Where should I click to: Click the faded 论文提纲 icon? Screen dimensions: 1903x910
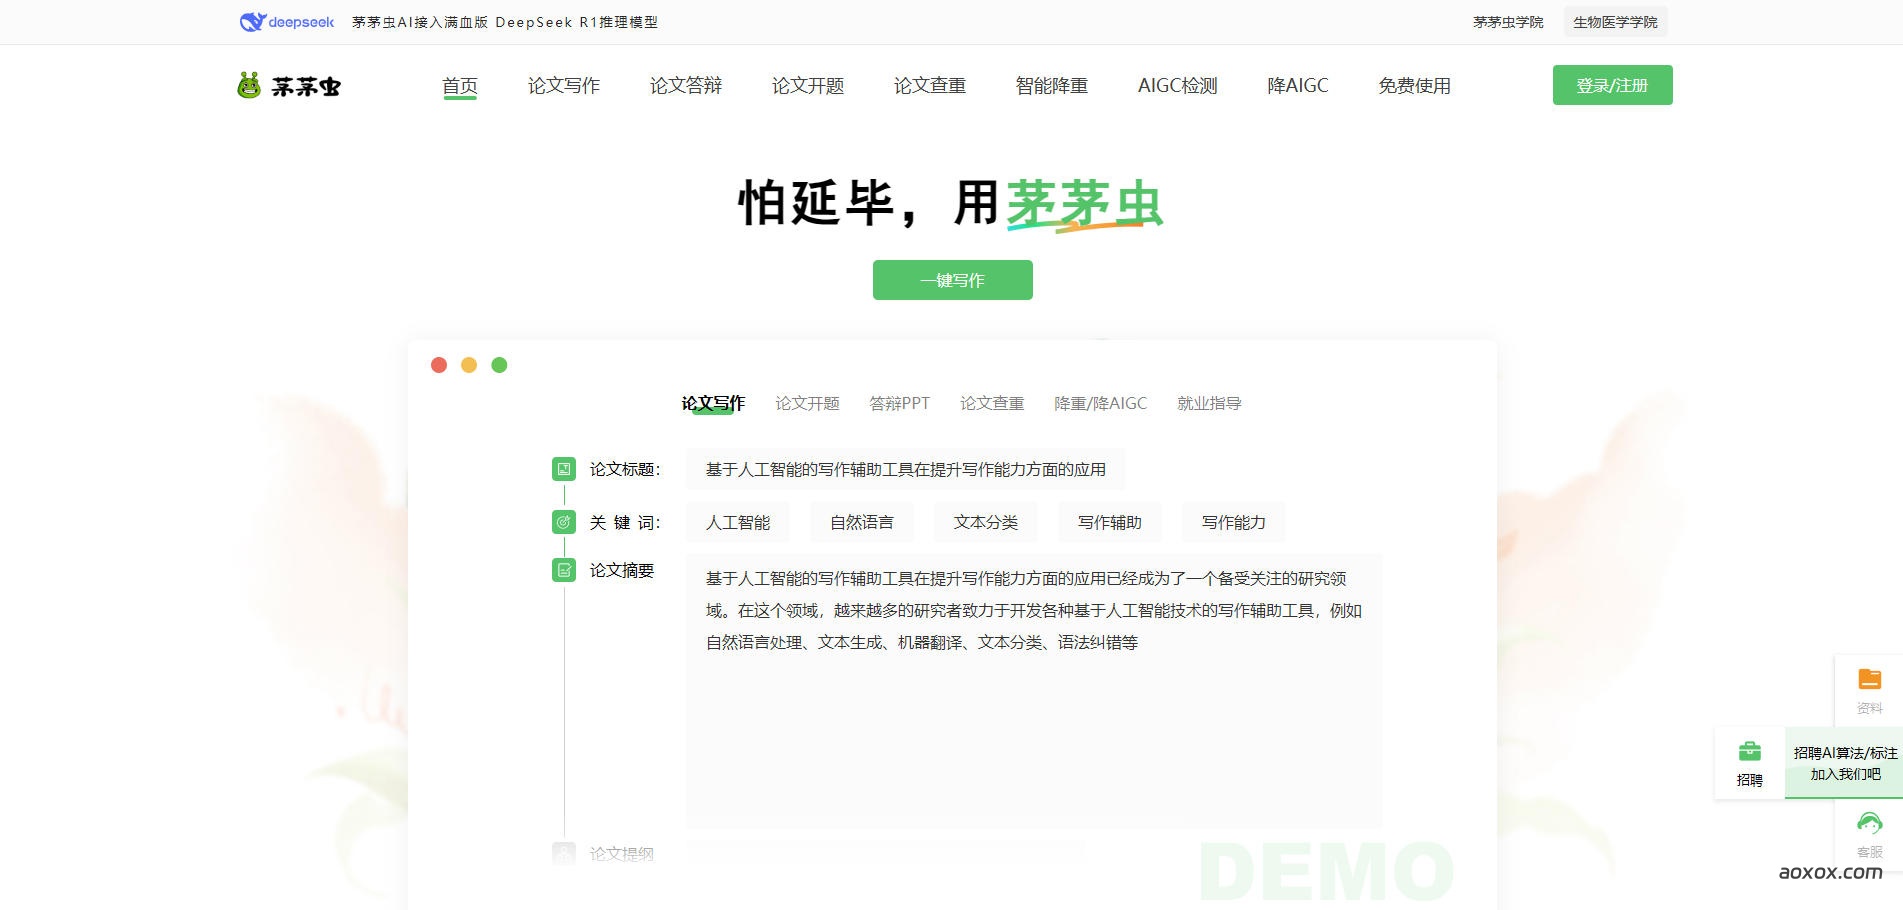pos(564,853)
